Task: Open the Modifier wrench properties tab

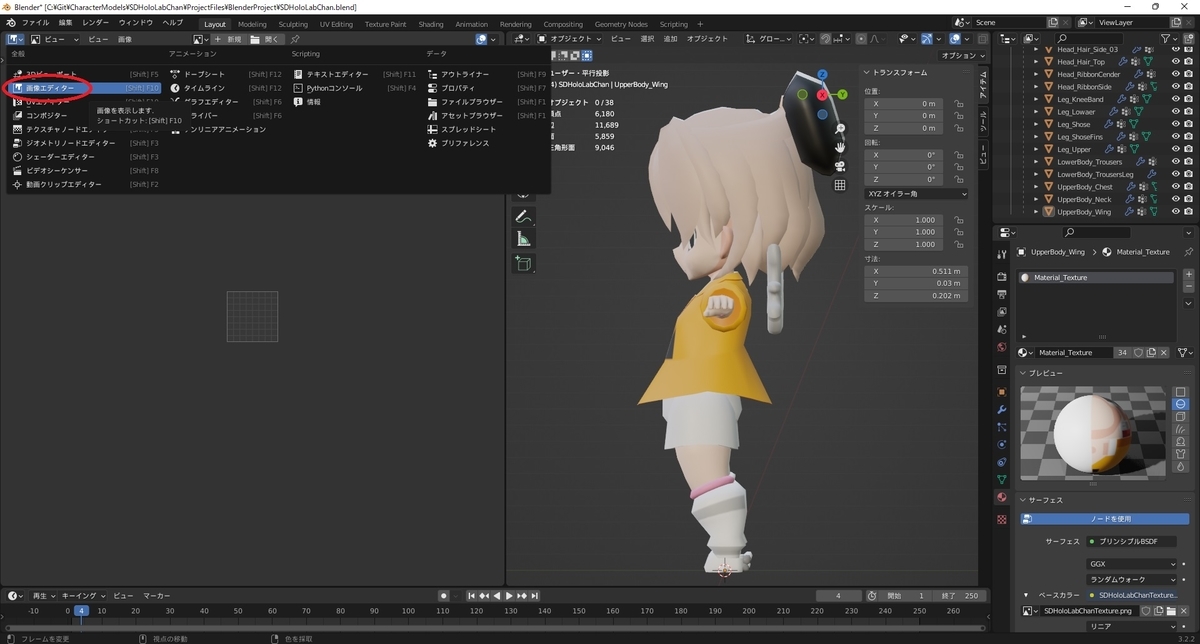Action: [1002, 410]
